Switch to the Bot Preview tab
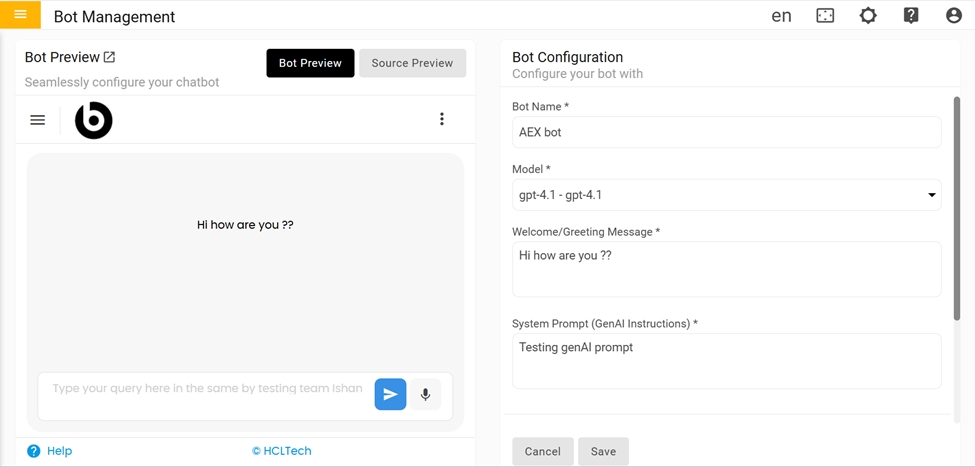 [x=310, y=63]
